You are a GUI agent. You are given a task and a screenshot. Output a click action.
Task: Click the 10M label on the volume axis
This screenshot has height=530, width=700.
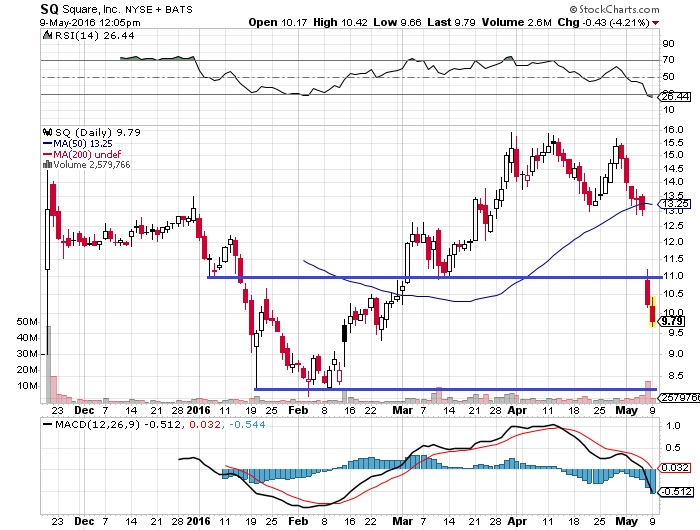(x=27, y=386)
